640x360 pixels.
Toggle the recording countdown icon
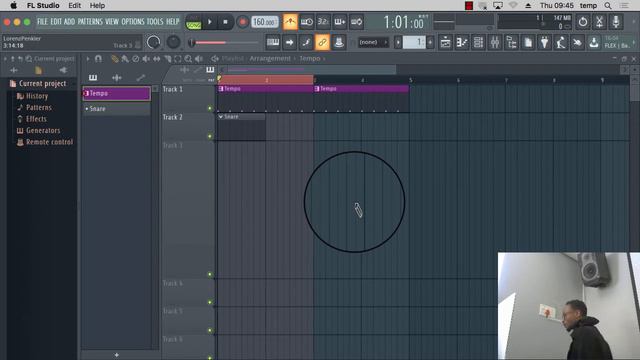pyautogui.click(x=323, y=22)
